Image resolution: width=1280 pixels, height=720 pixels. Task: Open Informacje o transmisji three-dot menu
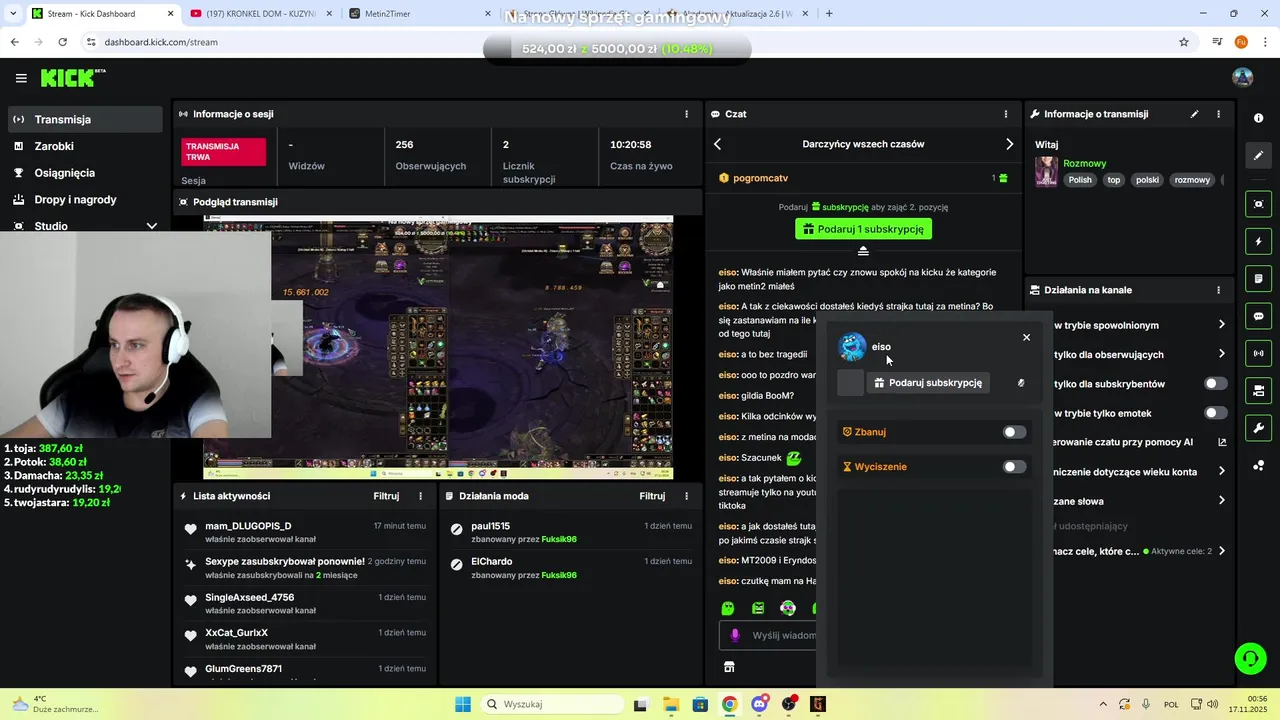1218,114
